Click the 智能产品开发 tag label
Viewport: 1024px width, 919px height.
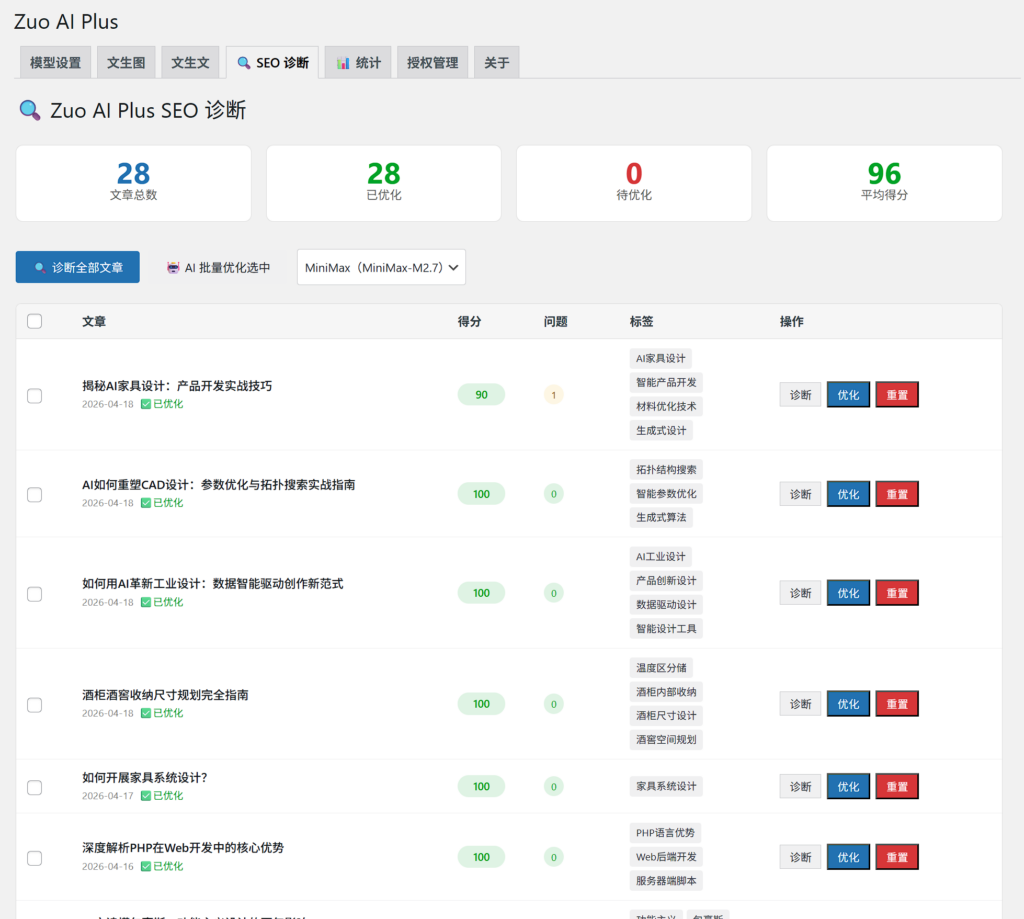pos(667,382)
